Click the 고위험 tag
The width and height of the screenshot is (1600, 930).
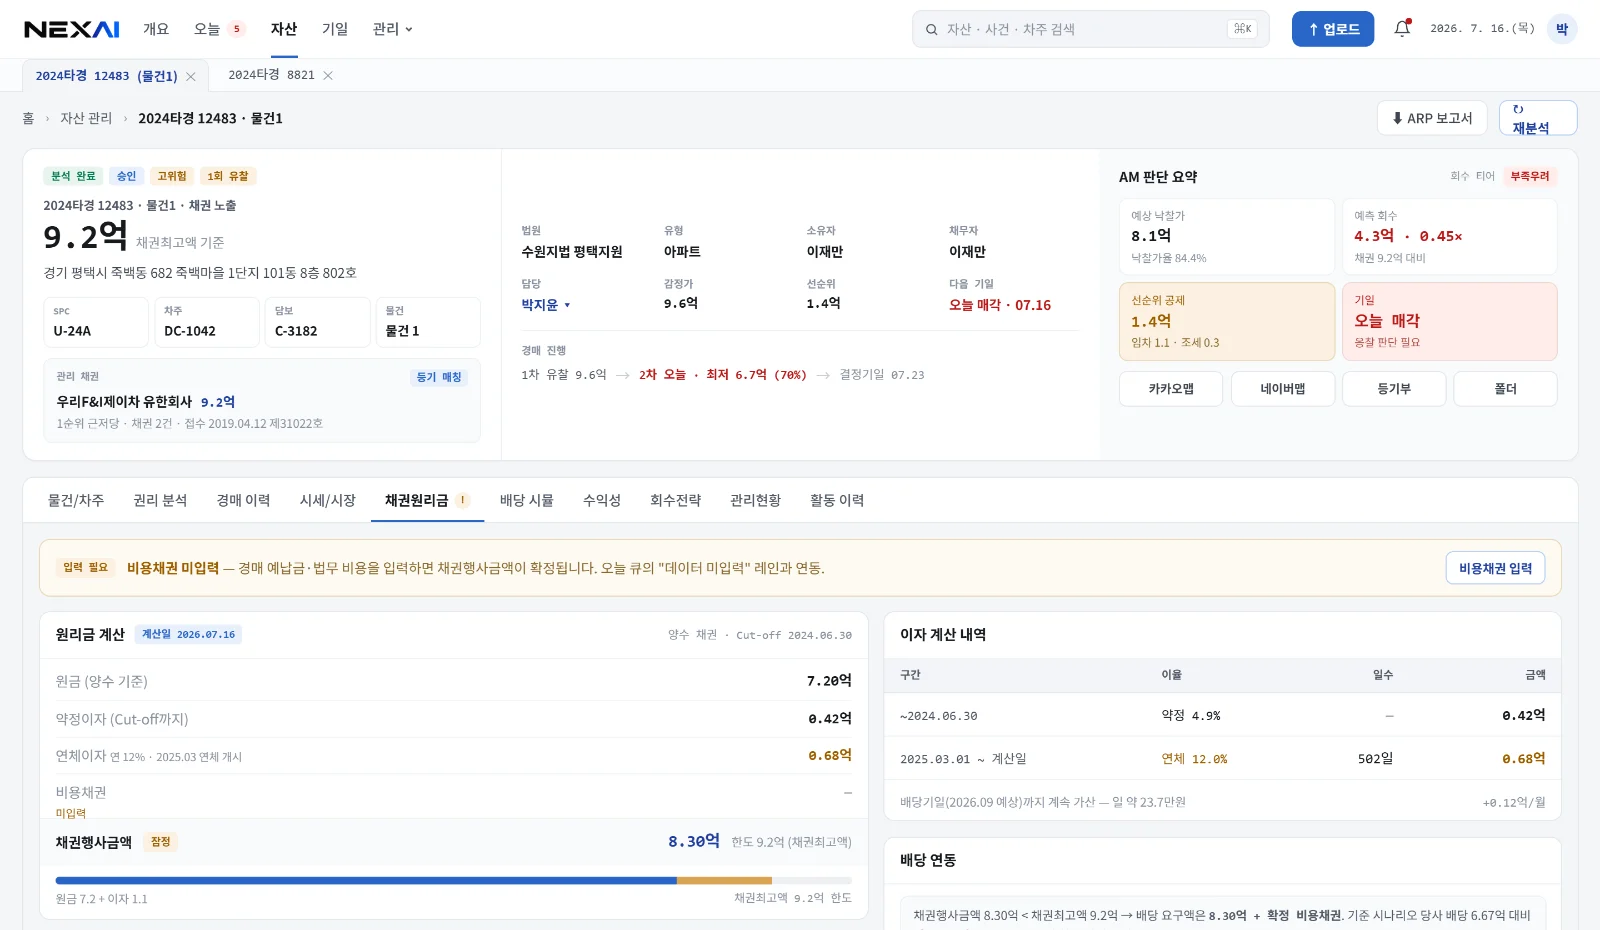(x=172, y=176)
